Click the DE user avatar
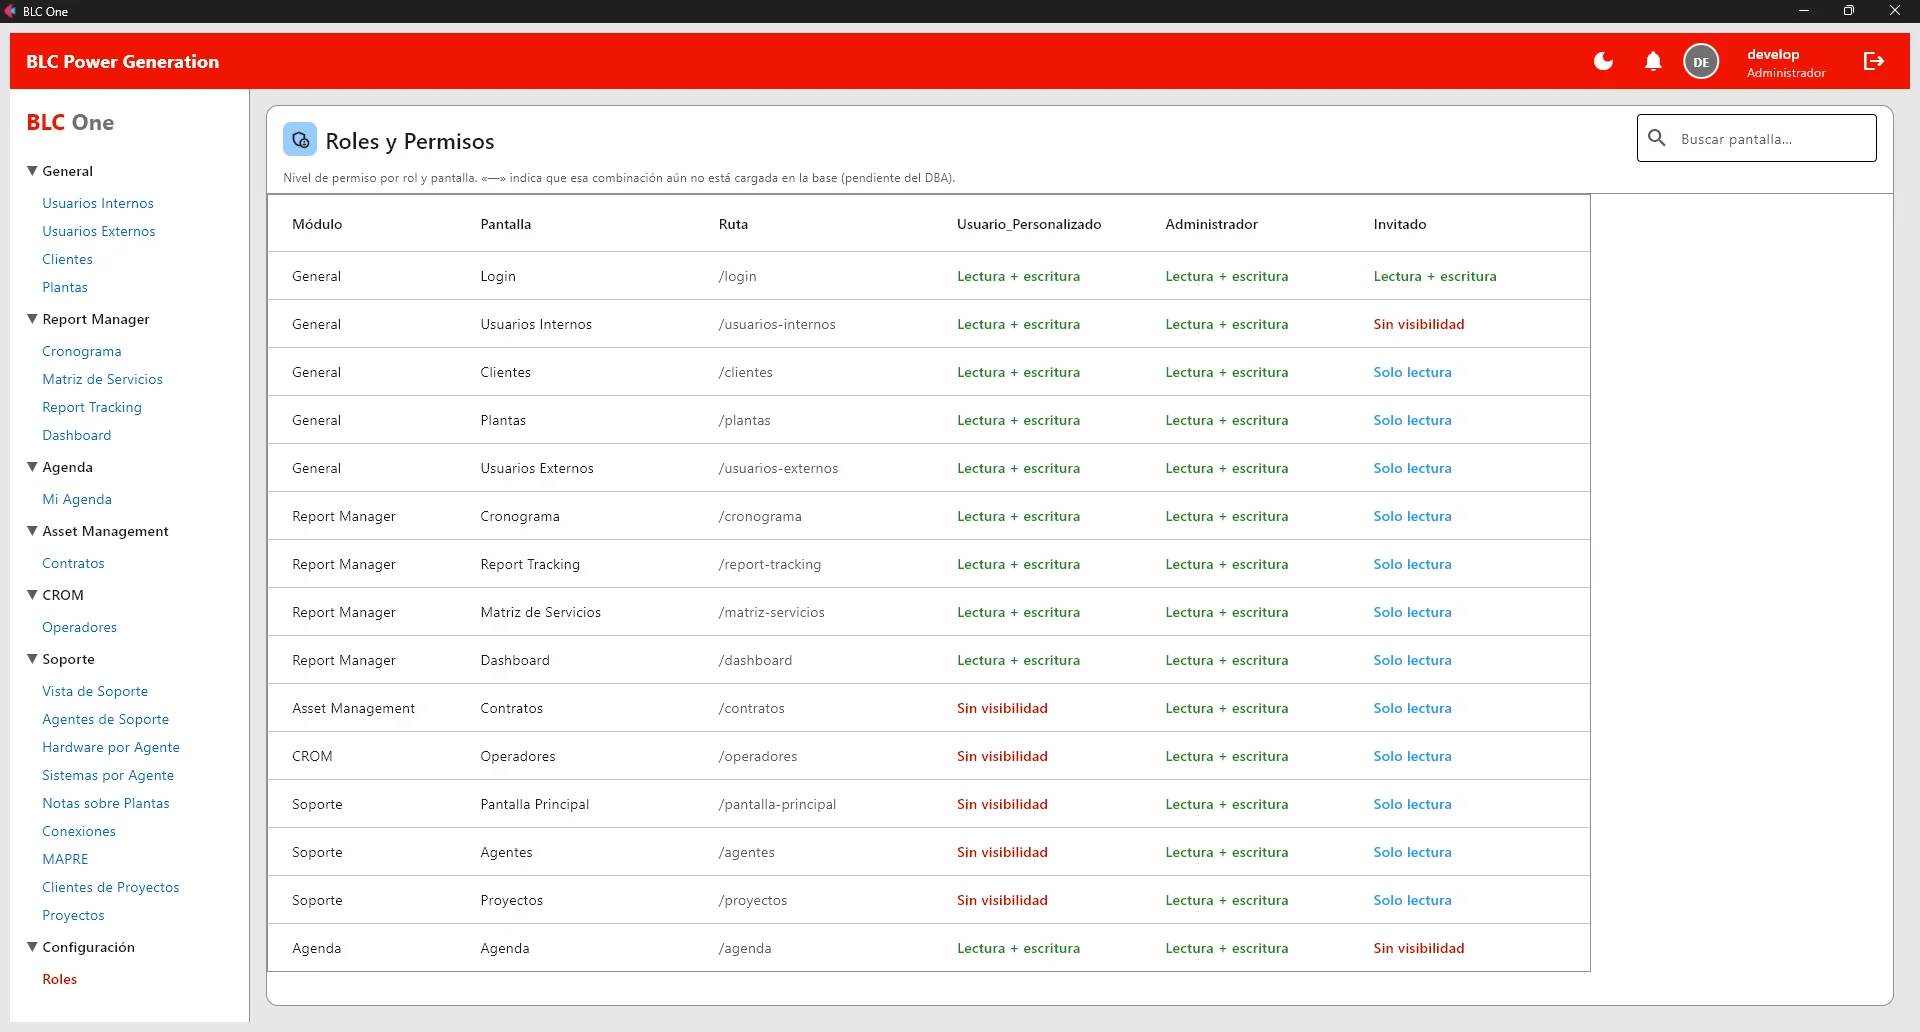1920x1032 pixels. [1701, 61]
